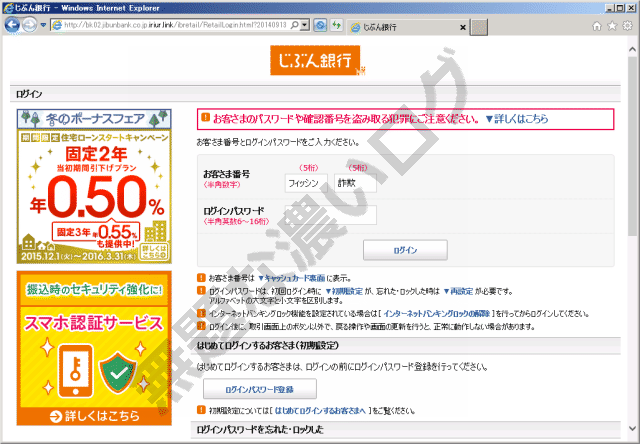Image resolution: width=640 pixels, height=444 pixels.
Task: Click the ログインパスワード input field
Action: [331, 215]
